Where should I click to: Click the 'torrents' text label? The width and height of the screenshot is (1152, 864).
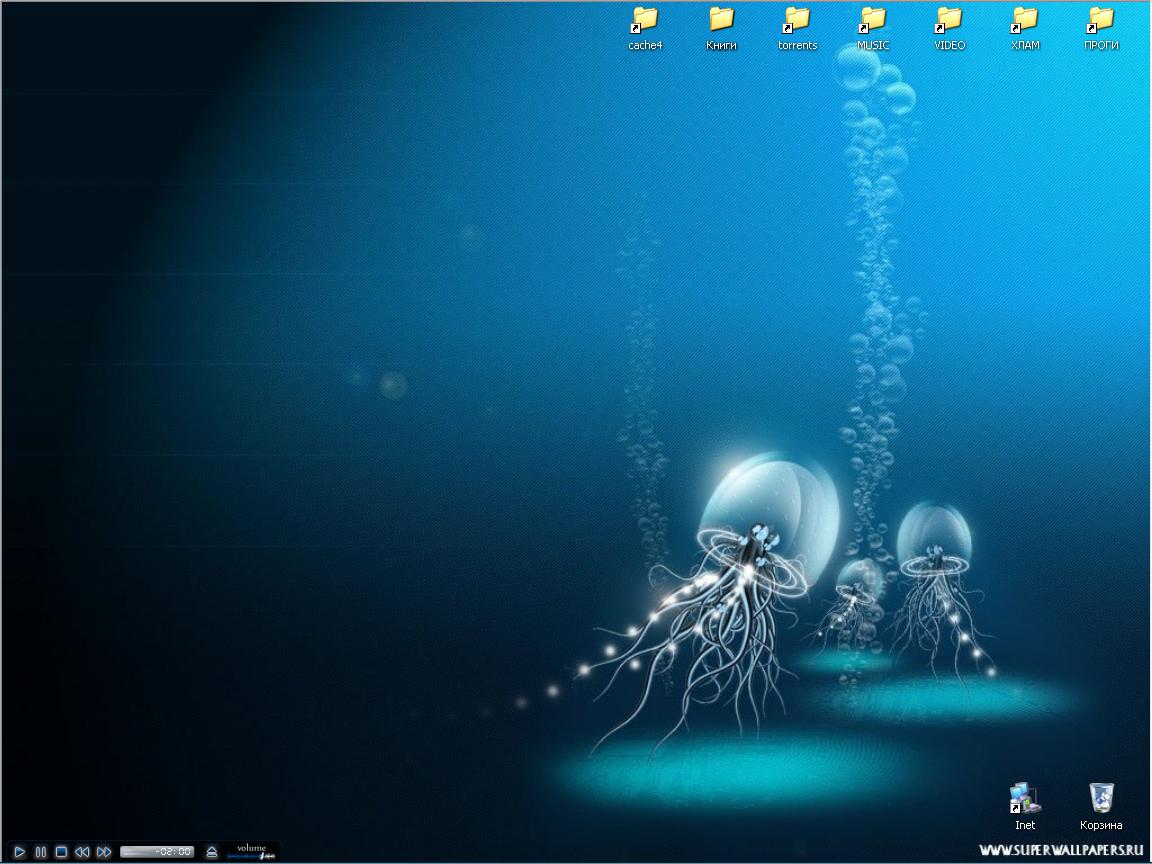[797, 45]
